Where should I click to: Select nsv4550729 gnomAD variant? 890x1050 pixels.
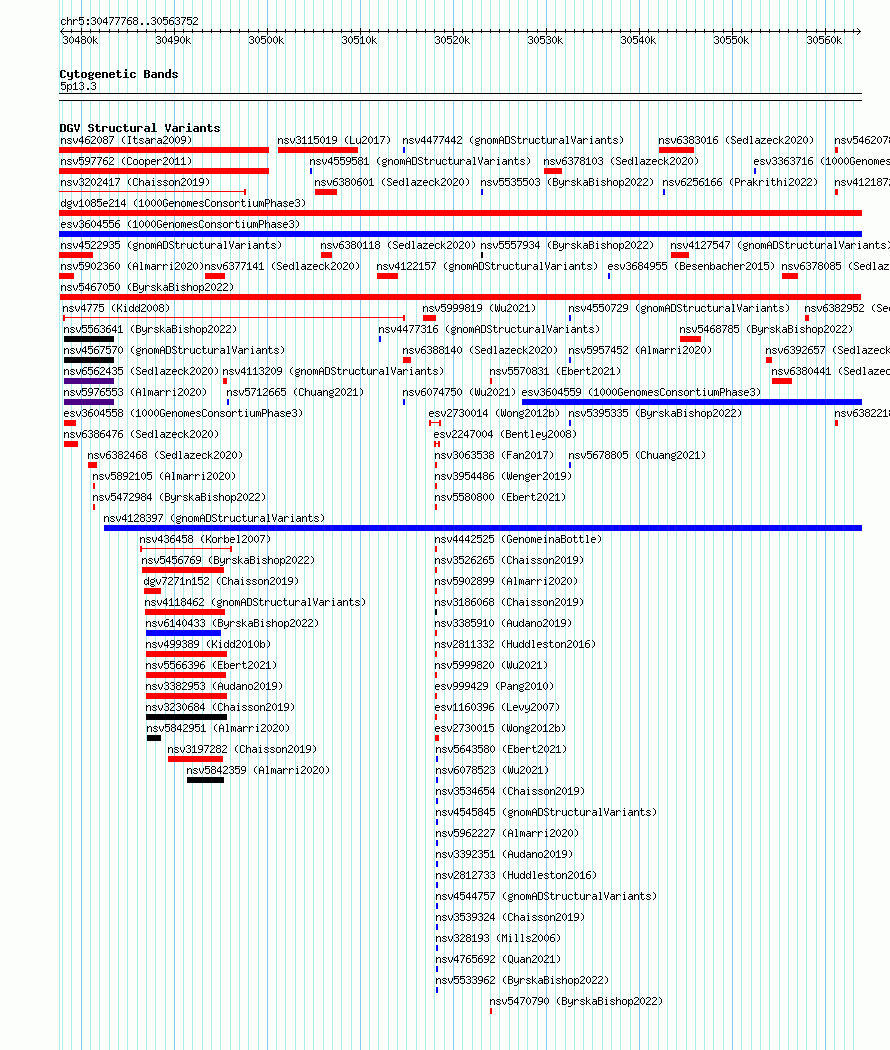pyautogui.click(x=679, y=308)
